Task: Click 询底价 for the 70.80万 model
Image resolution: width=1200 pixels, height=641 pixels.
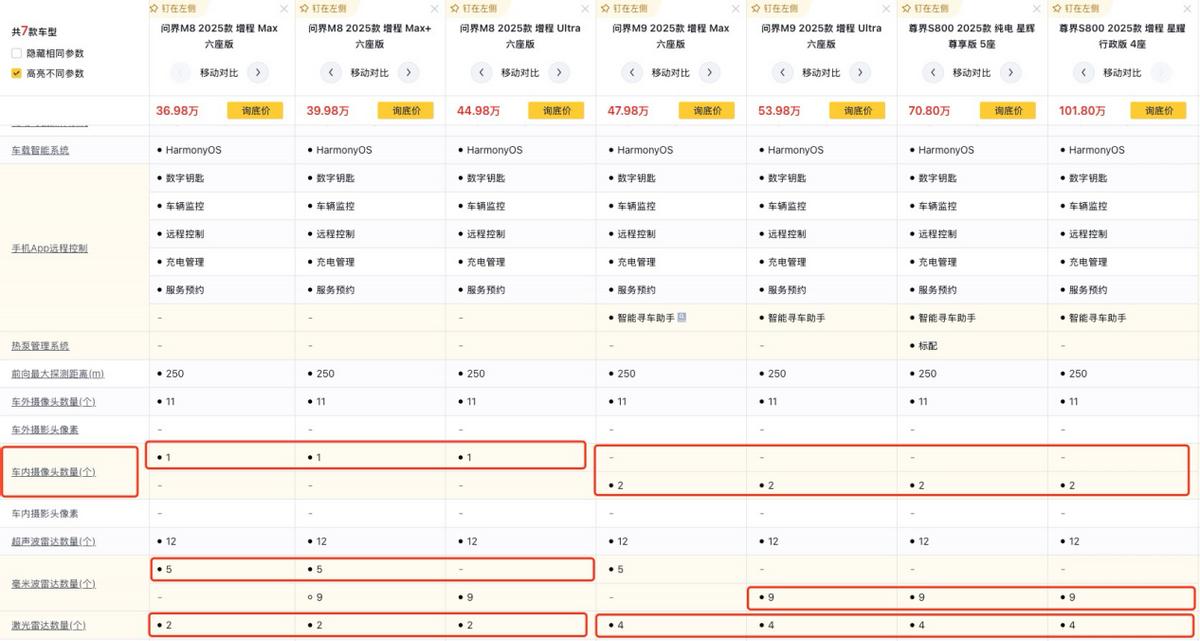Action: pyautogui.click(x=1007, y=111)
